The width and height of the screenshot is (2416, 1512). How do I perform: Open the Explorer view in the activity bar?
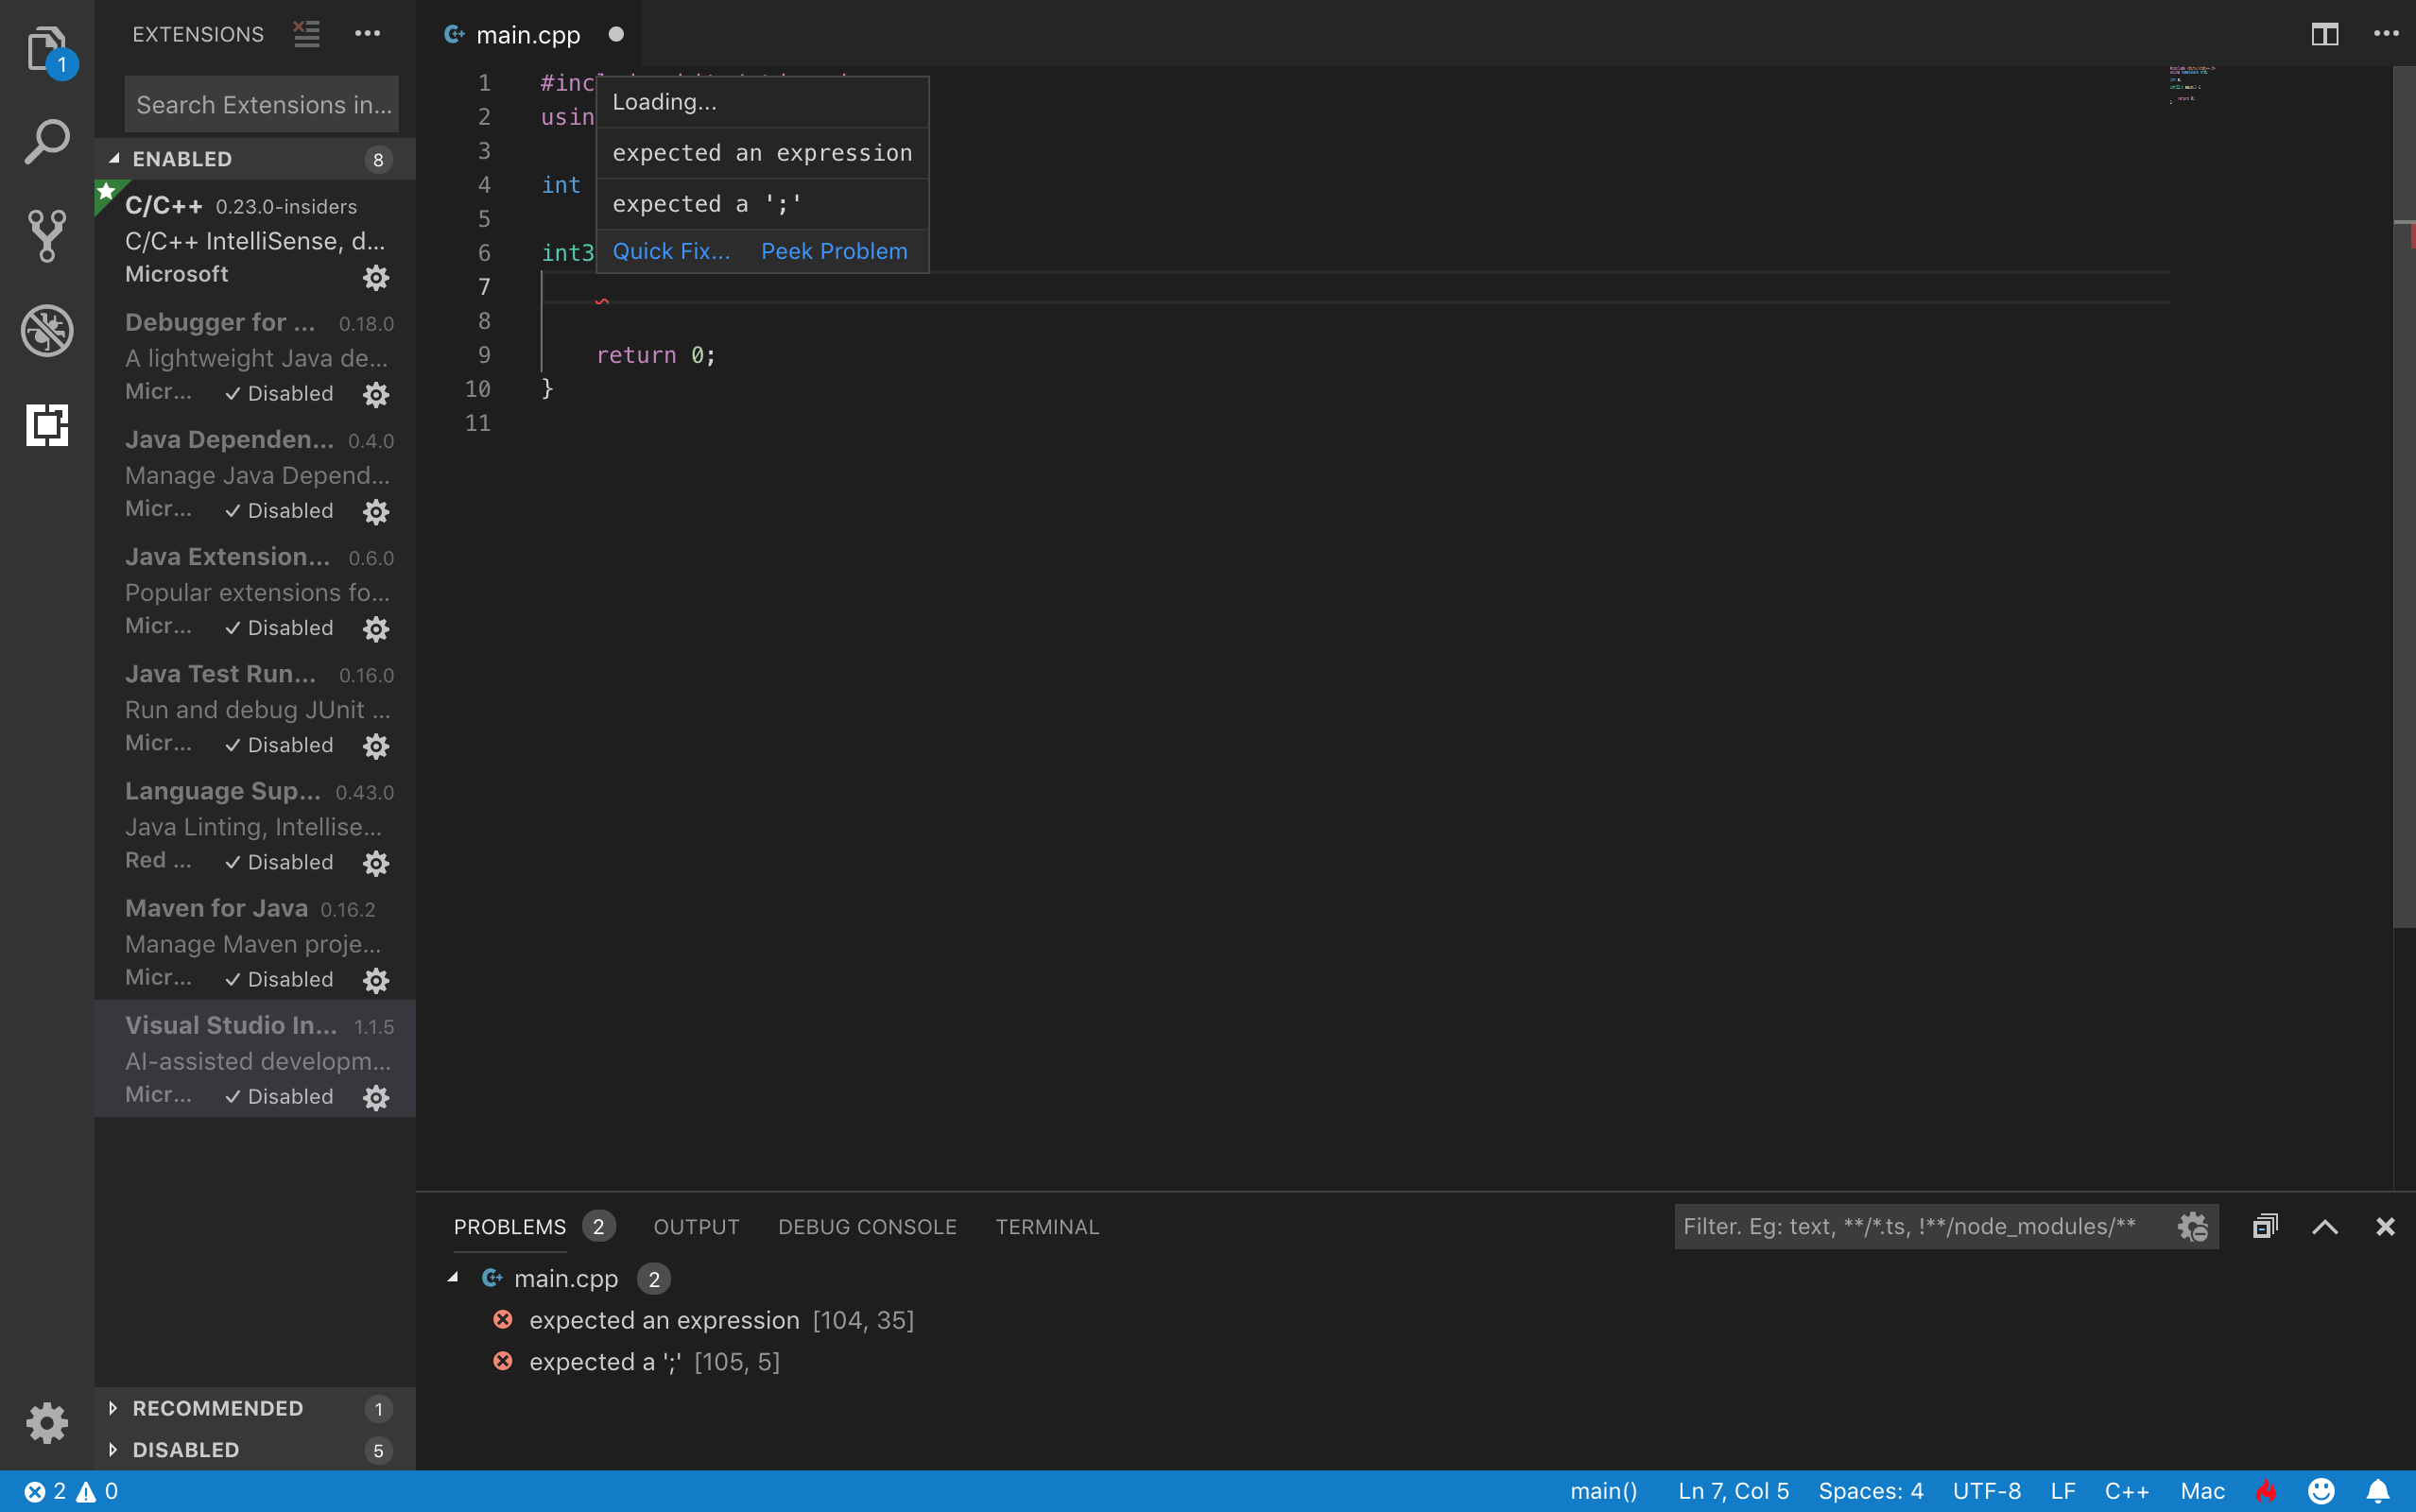tap(47, 47)
